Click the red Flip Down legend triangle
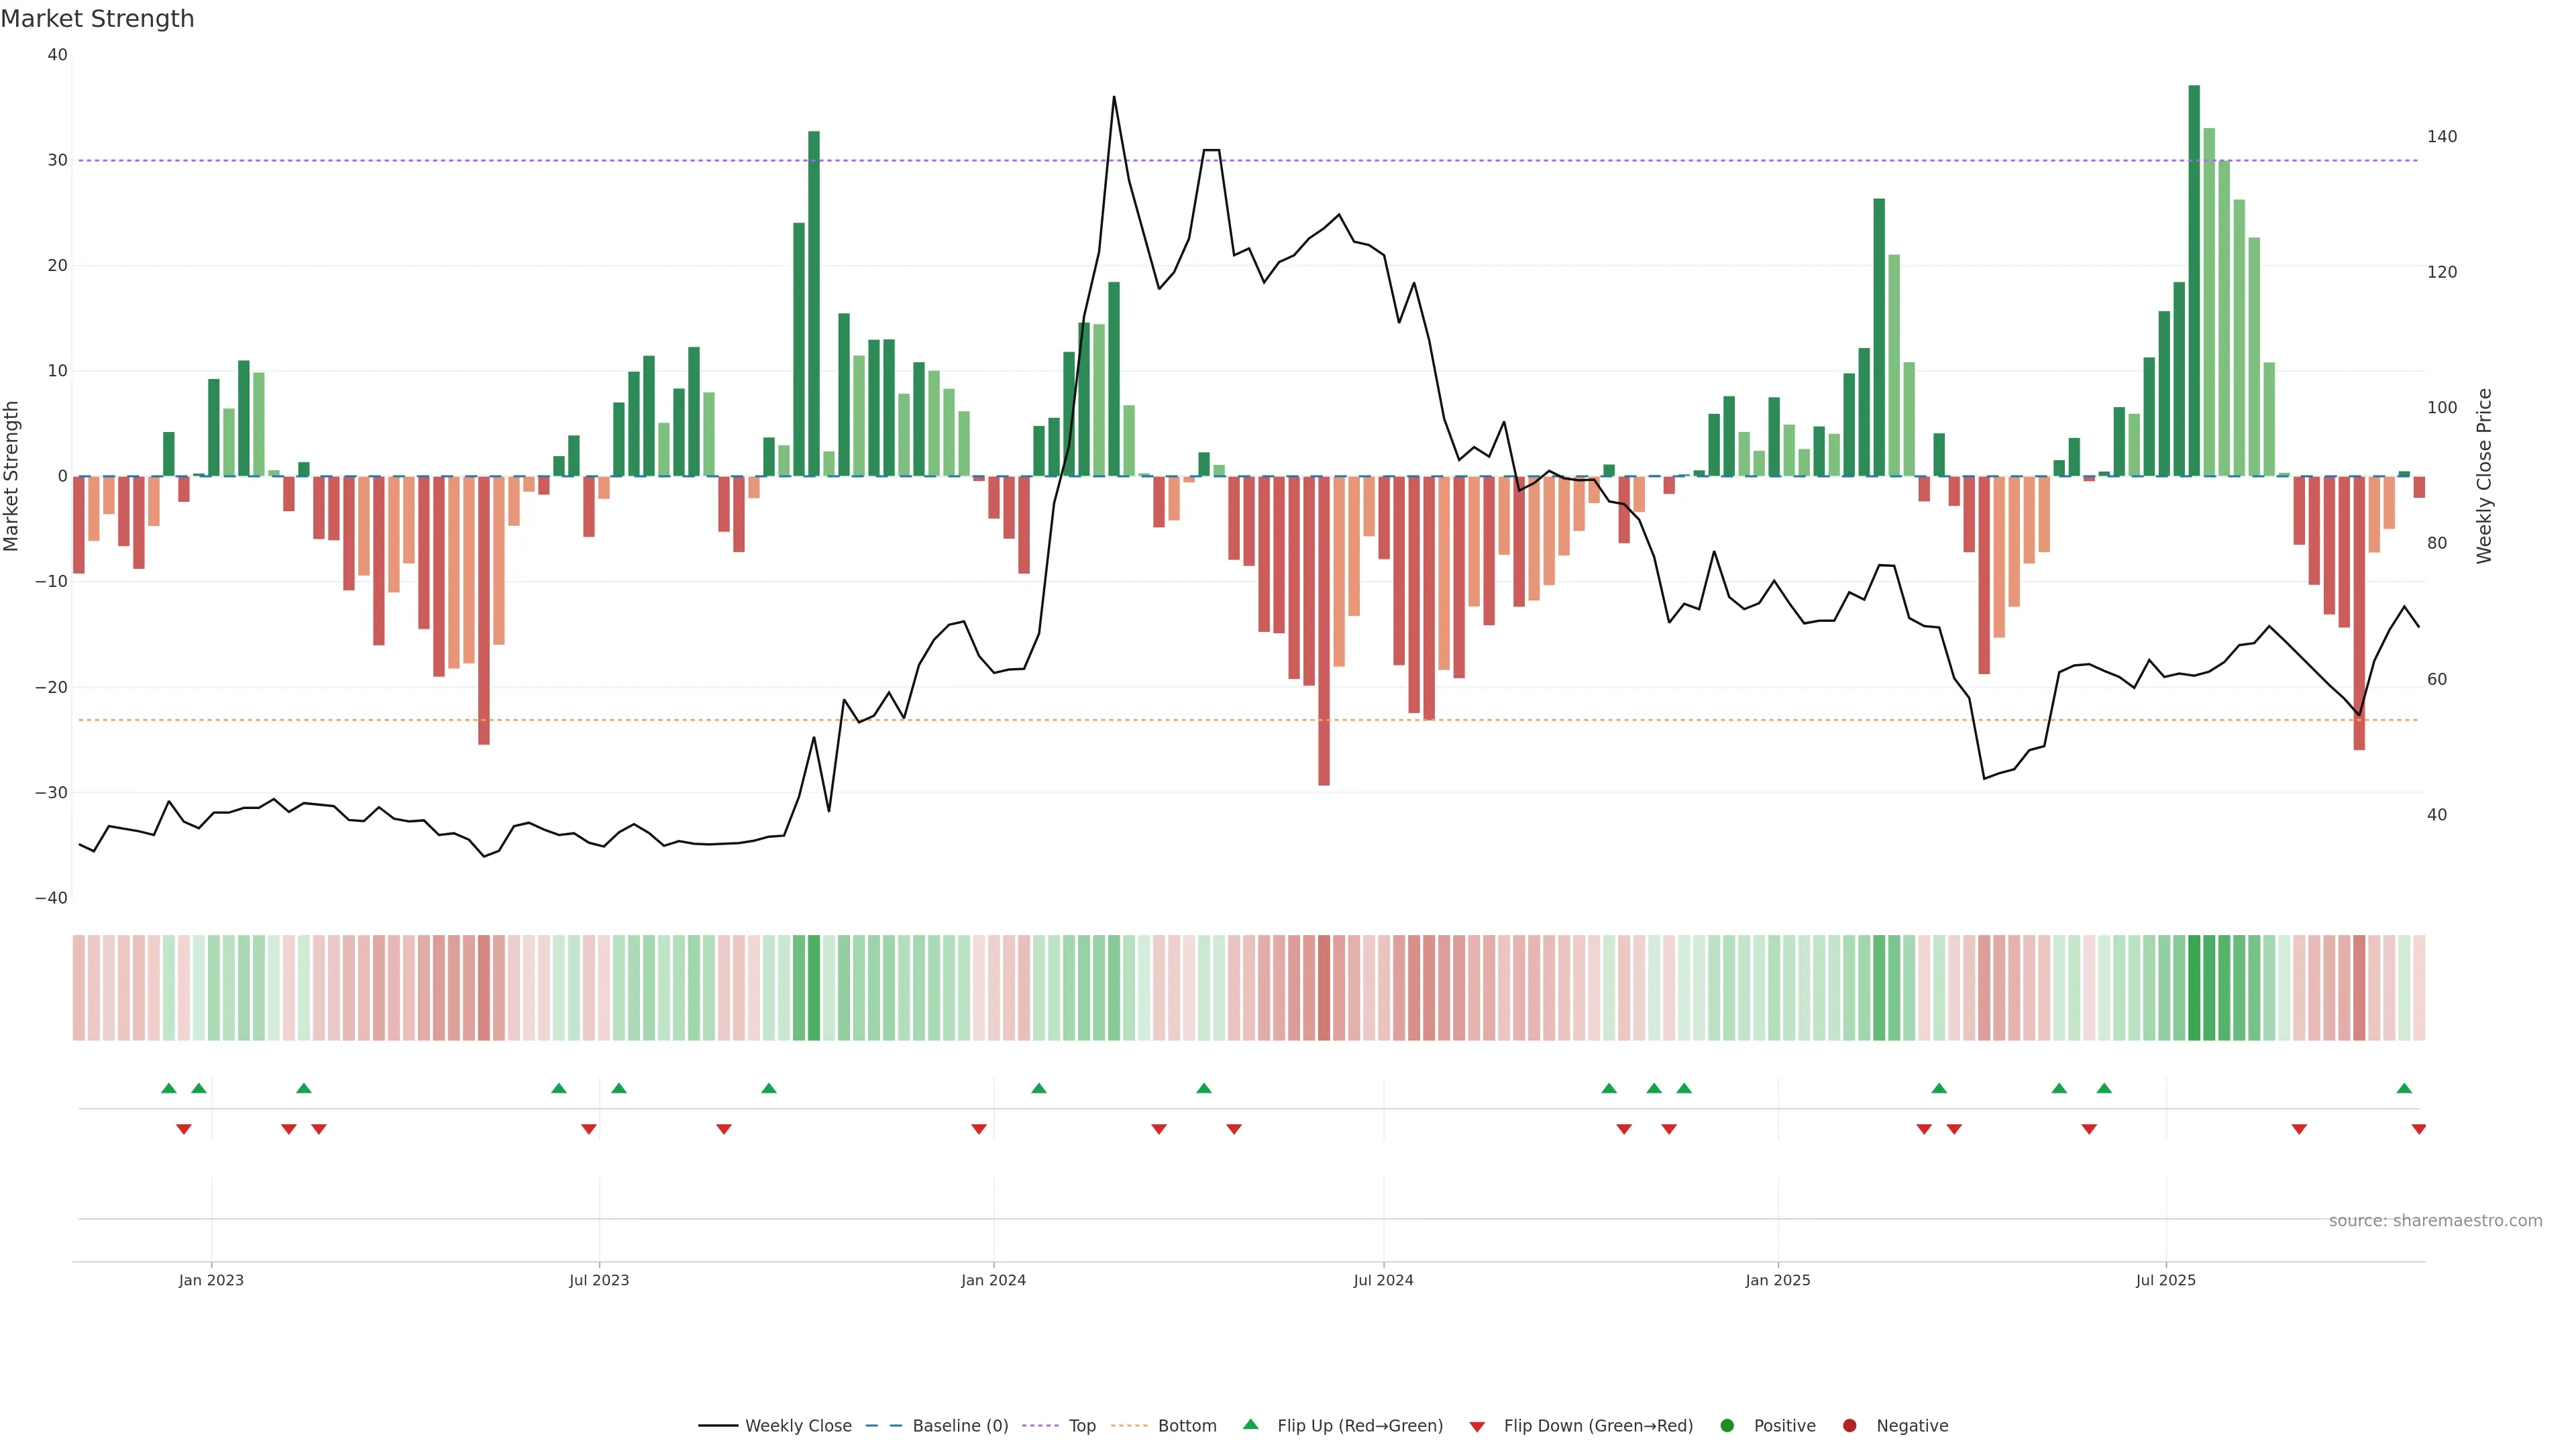The height and width of the screenshot is (1449, 2576). 1477,1427
